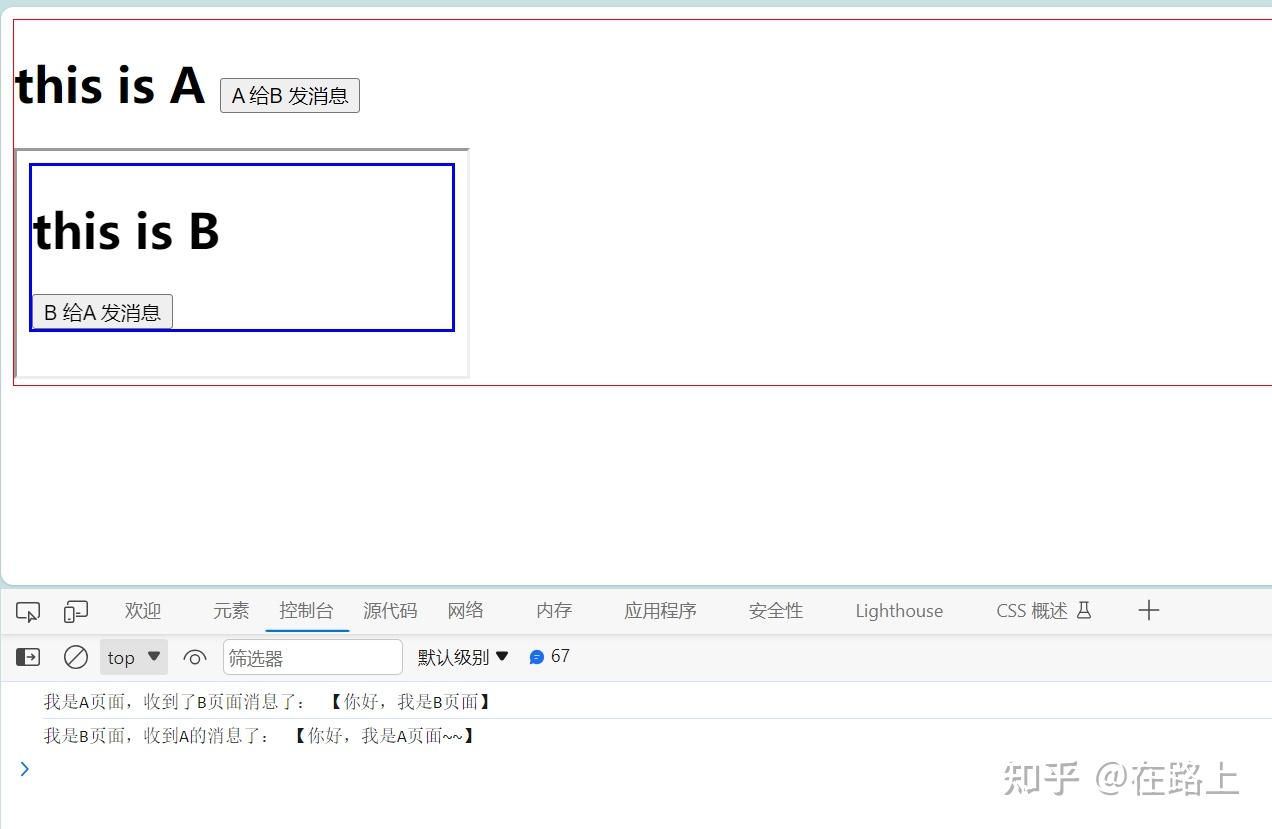Screen dimensions: 1272x829
Task: Click the plus icon to add a tool
Action: 1149,610
